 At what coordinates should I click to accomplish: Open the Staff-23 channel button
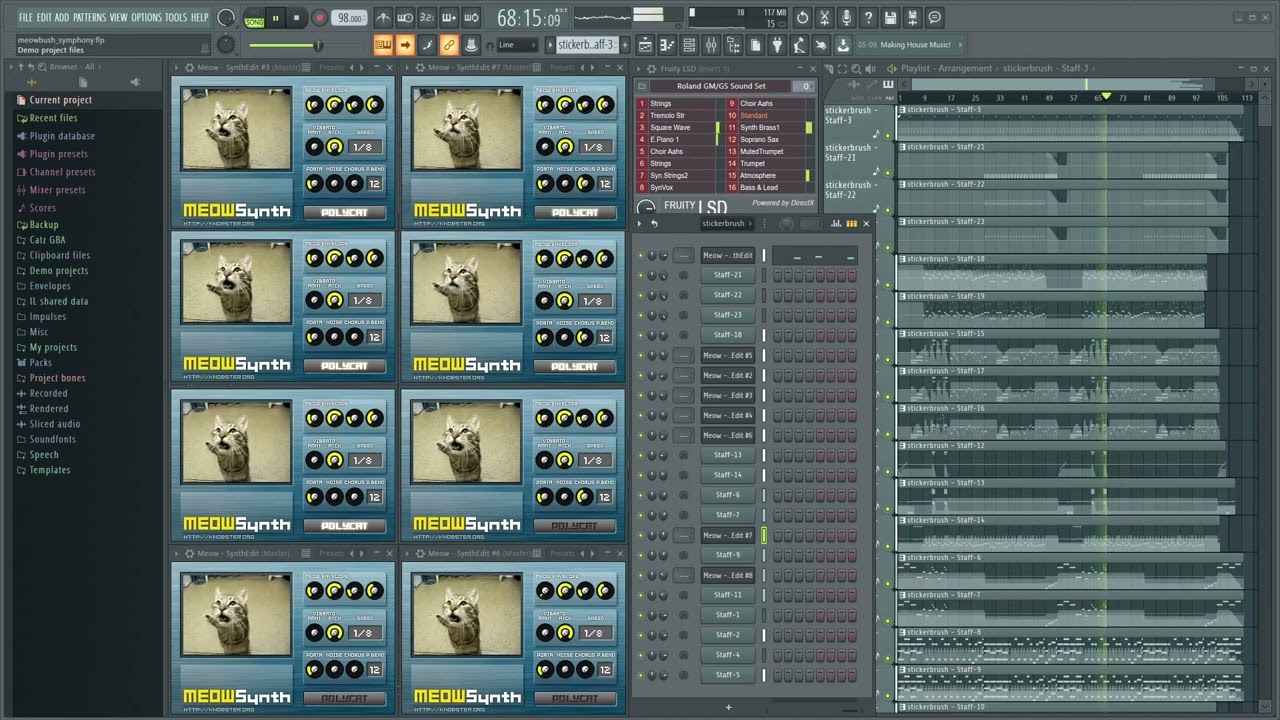pyautogui.click(x=728, y=315)
